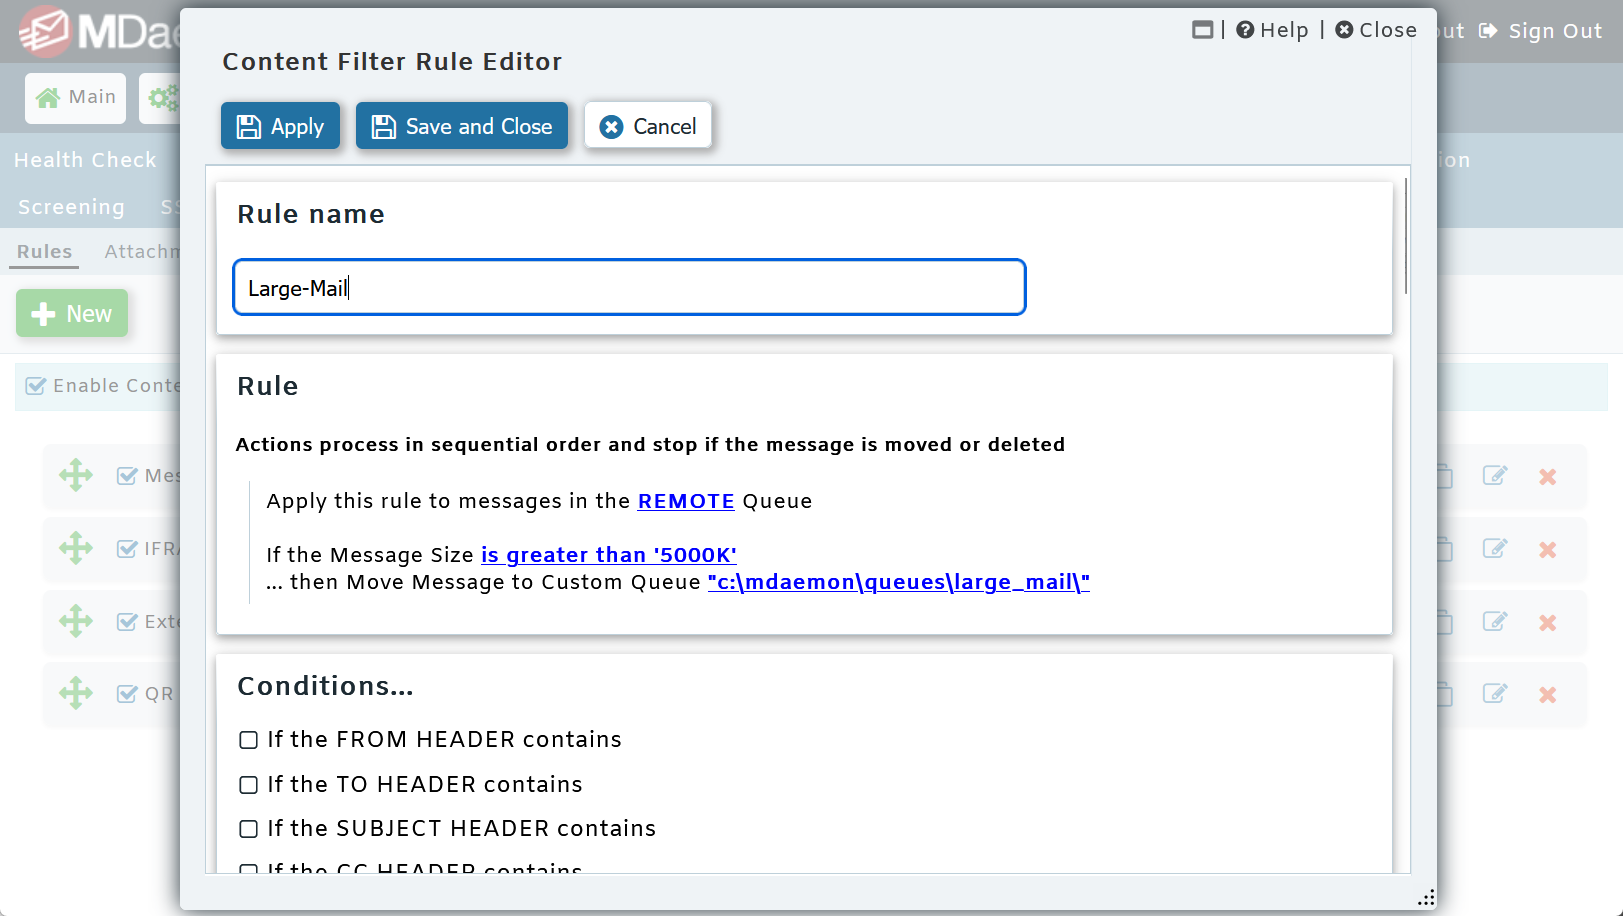Edit the fourth rule with pencil icon
This screenshot has height=916, width=1623.
click(1495, 694)
